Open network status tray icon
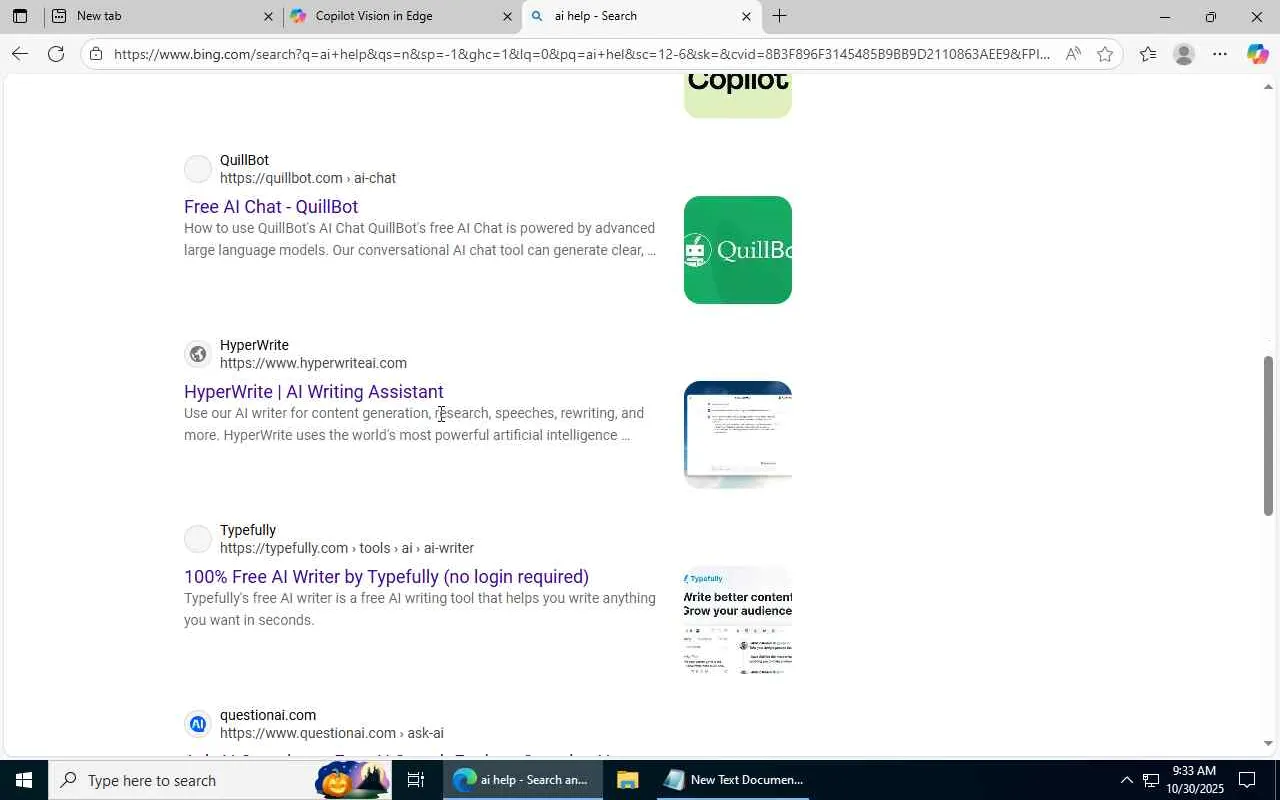Image resolution: width=1280 pixels, height=800 pixels. 1151,780
